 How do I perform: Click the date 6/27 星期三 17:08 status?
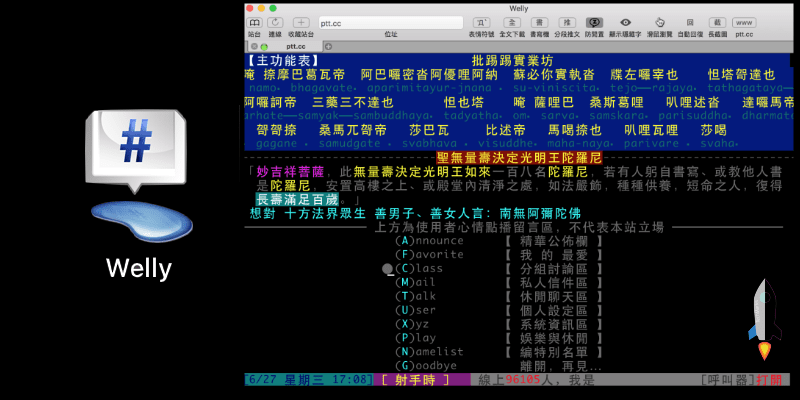309,380
